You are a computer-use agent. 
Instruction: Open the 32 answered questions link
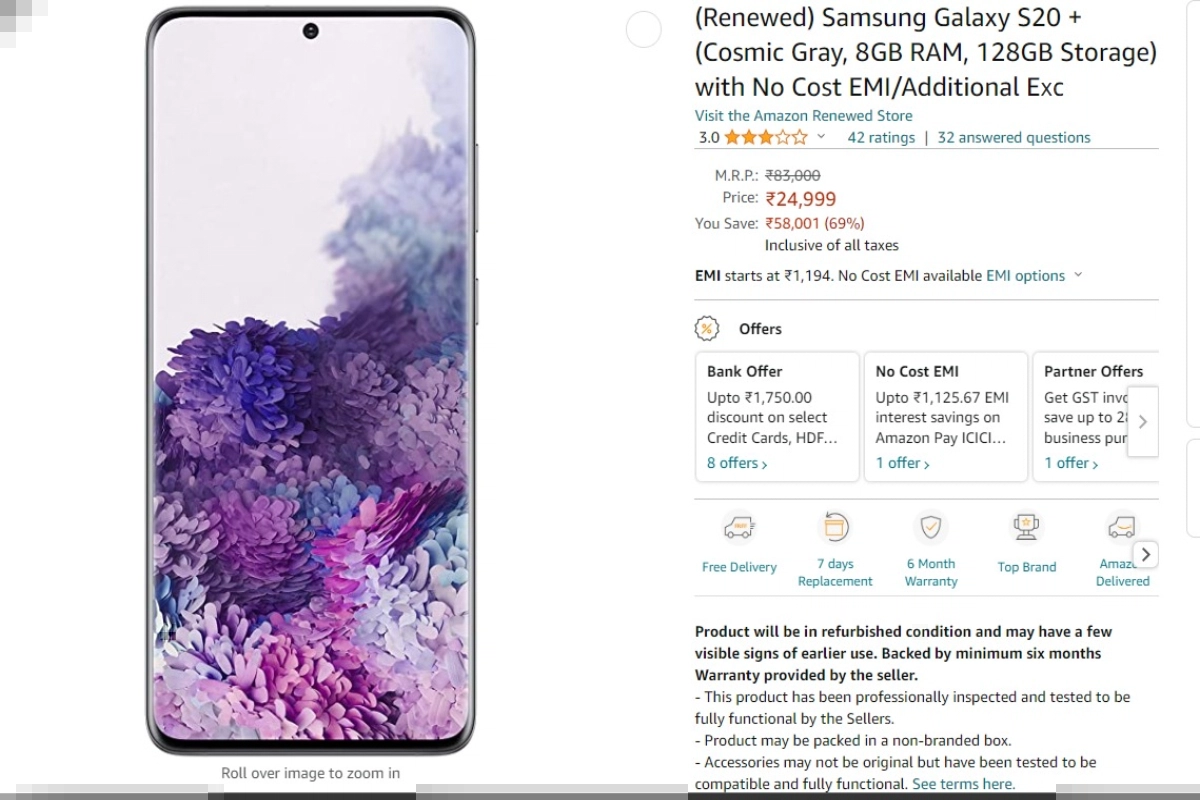1014,137
